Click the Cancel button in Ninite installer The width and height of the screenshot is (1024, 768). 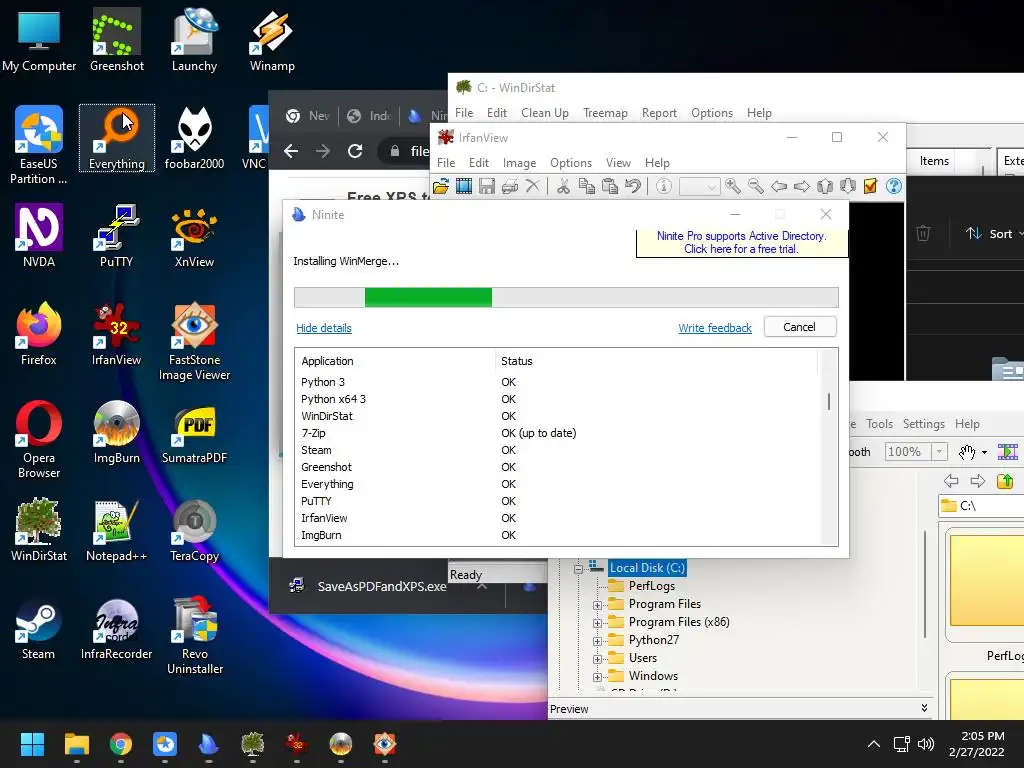point(800,327)
